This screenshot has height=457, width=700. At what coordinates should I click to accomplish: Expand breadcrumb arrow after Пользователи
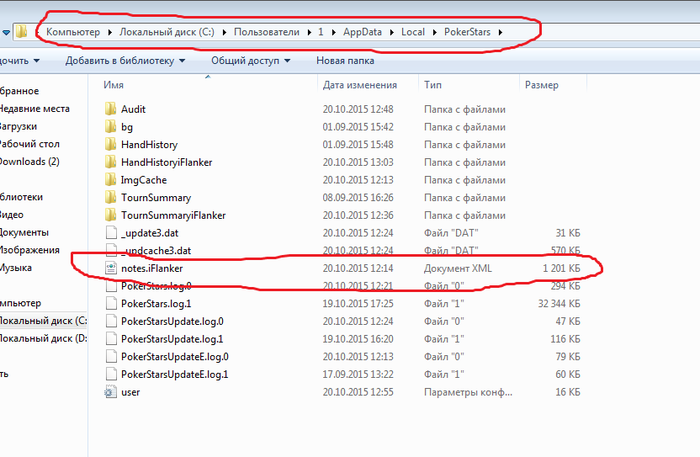click(x=309, y=32)
